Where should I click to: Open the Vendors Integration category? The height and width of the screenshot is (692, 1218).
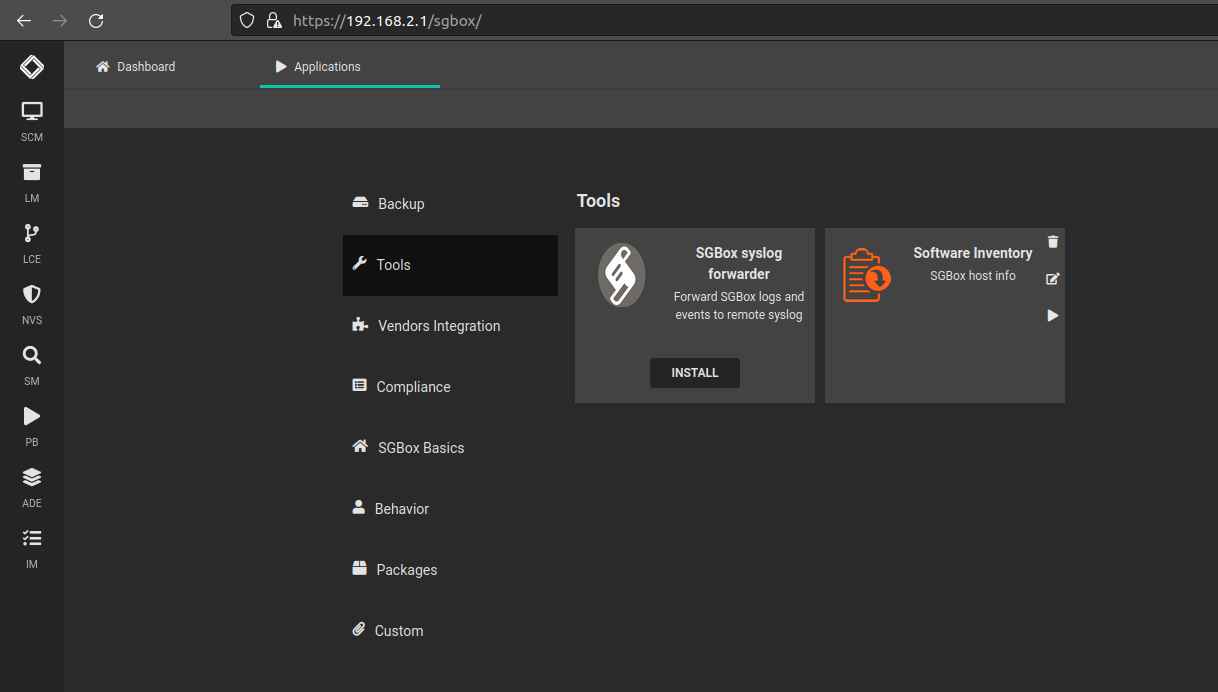tap(450, 326)
